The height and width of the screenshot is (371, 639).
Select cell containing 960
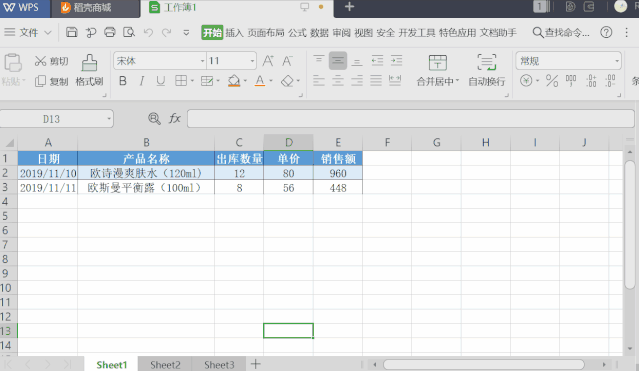click(338, 173)
